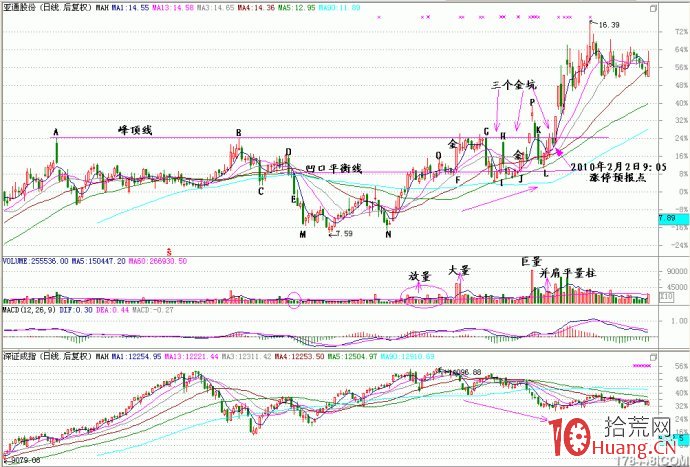690x467 pixels.
Task: Click the DEA:0.44 value label
Action: coord(111,310)
